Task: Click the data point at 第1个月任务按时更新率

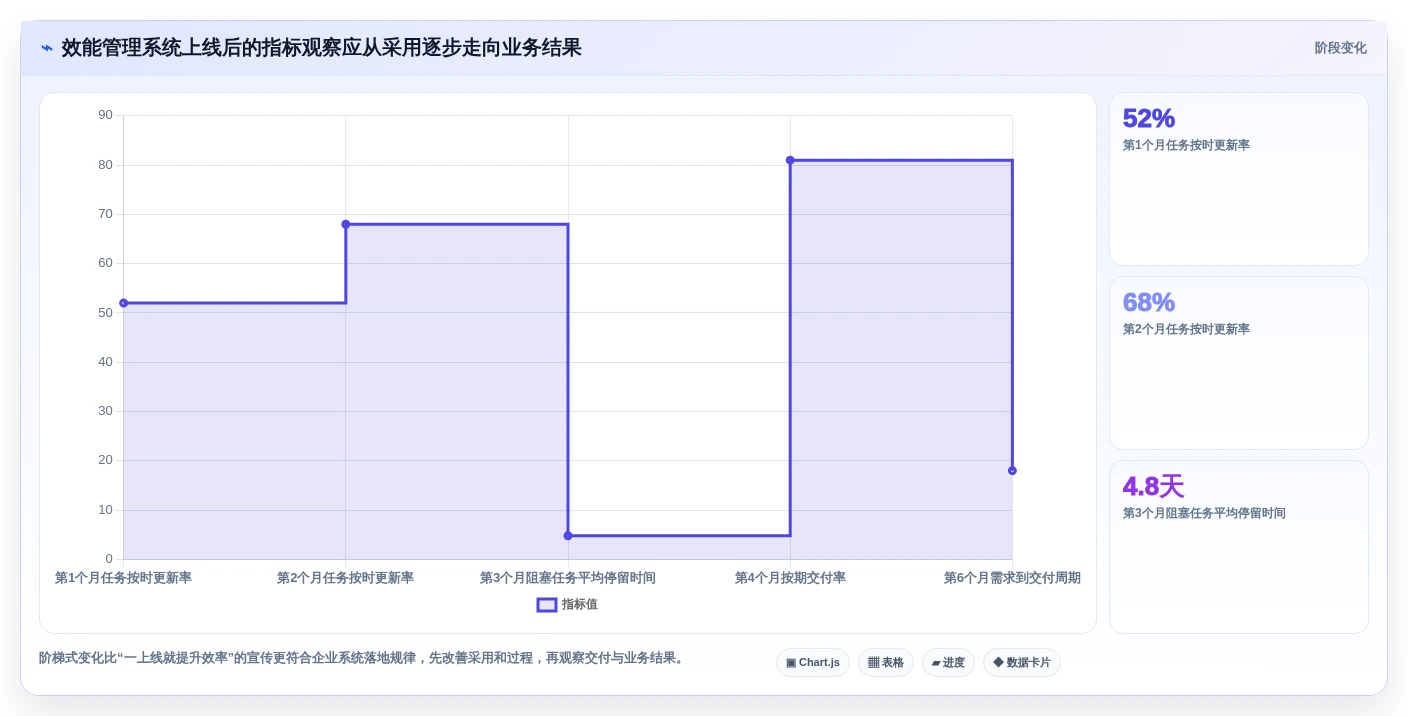Action: [x=124, y=303]
